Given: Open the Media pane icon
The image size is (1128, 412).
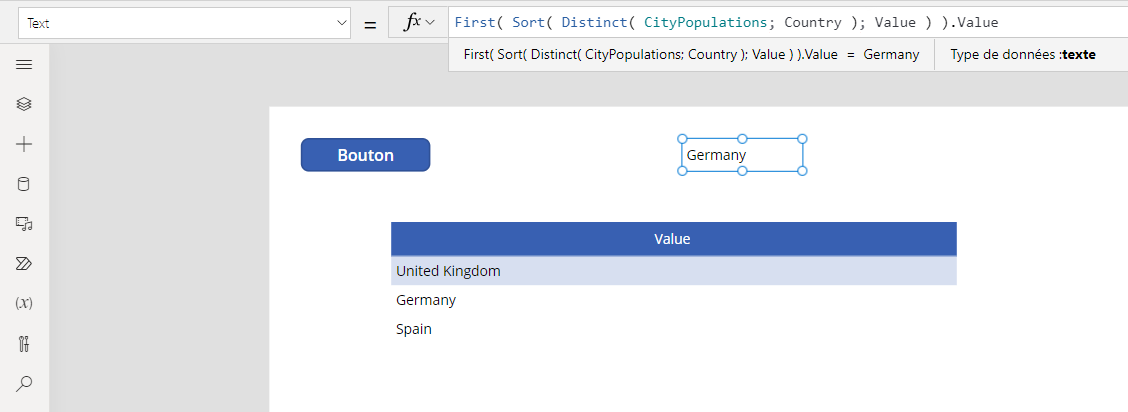Looking at the screenshot, I should pyautogui.click(x=25, y=224).
